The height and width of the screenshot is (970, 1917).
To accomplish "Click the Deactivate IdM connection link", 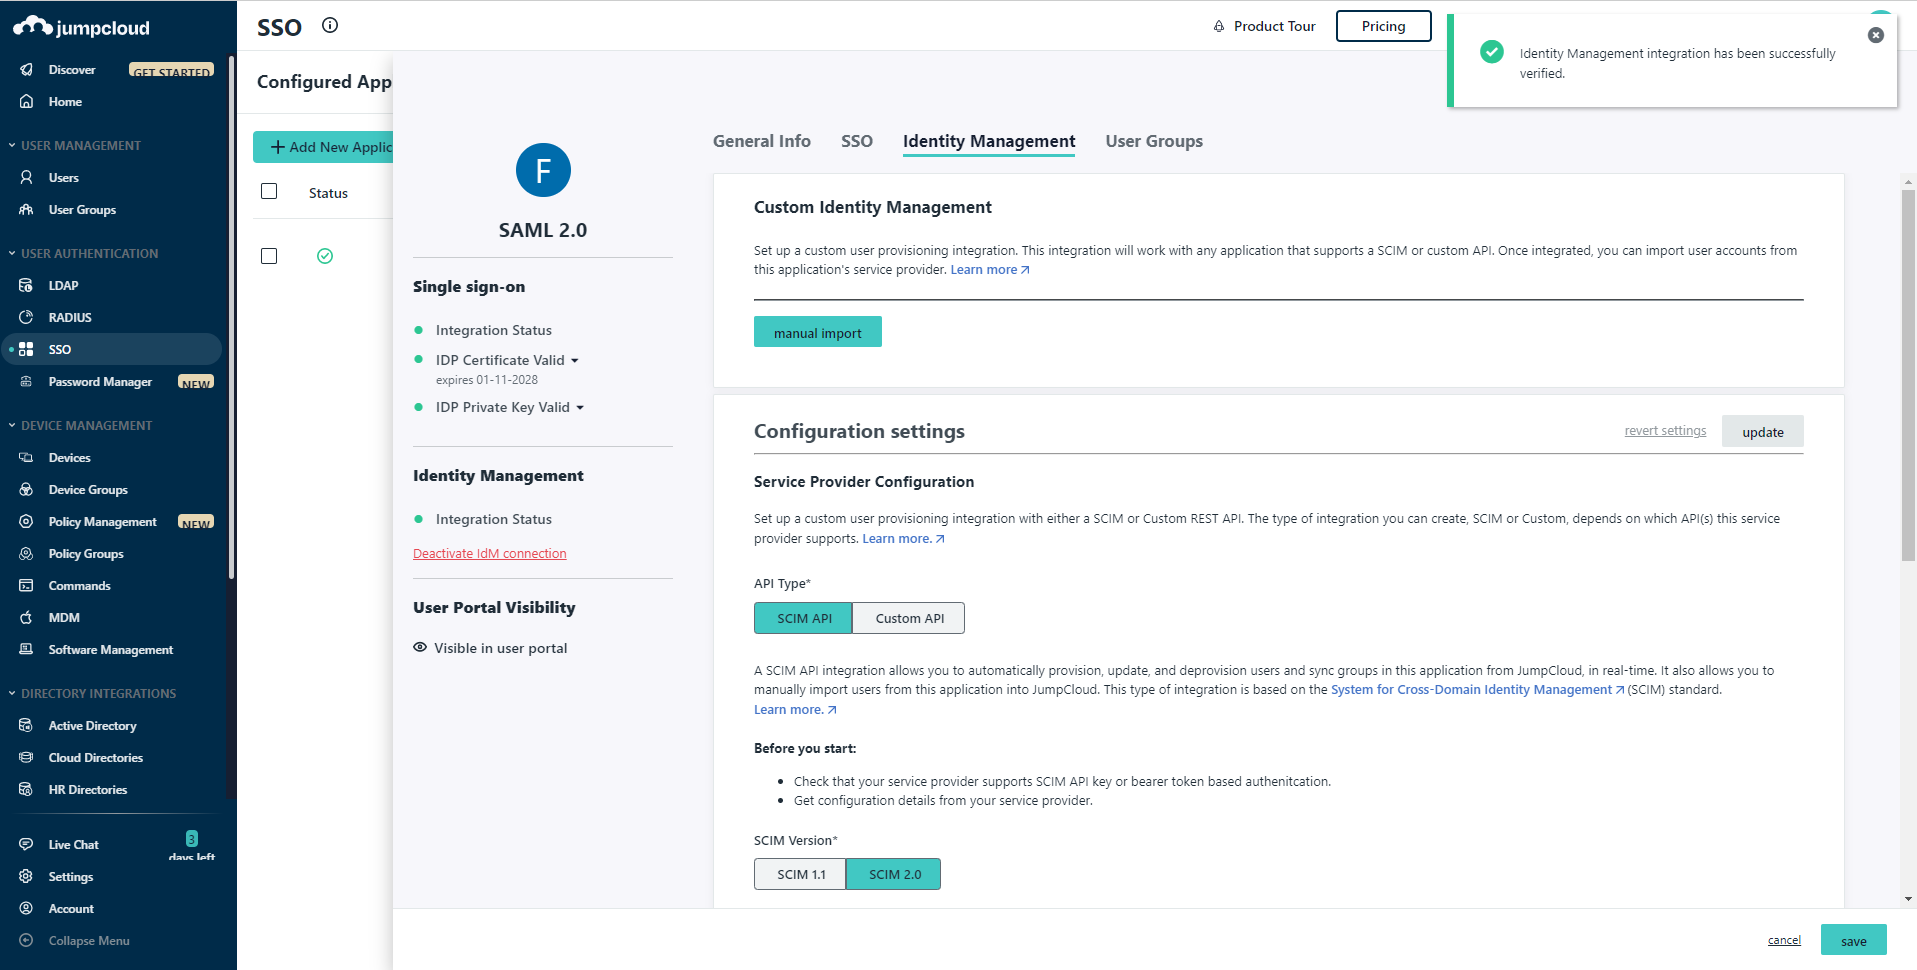I will [x=490, y=554].
